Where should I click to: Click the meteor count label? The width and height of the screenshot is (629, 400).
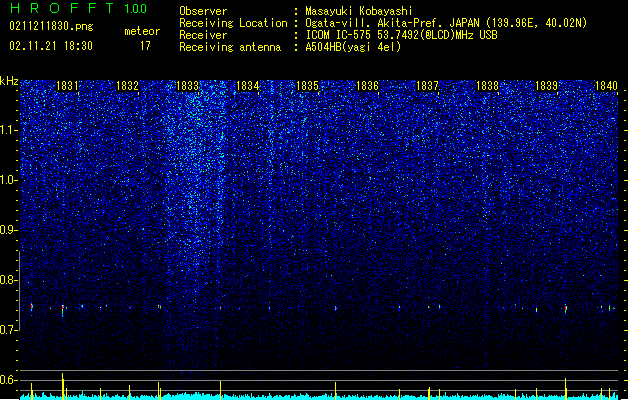[x=142, y=31]
